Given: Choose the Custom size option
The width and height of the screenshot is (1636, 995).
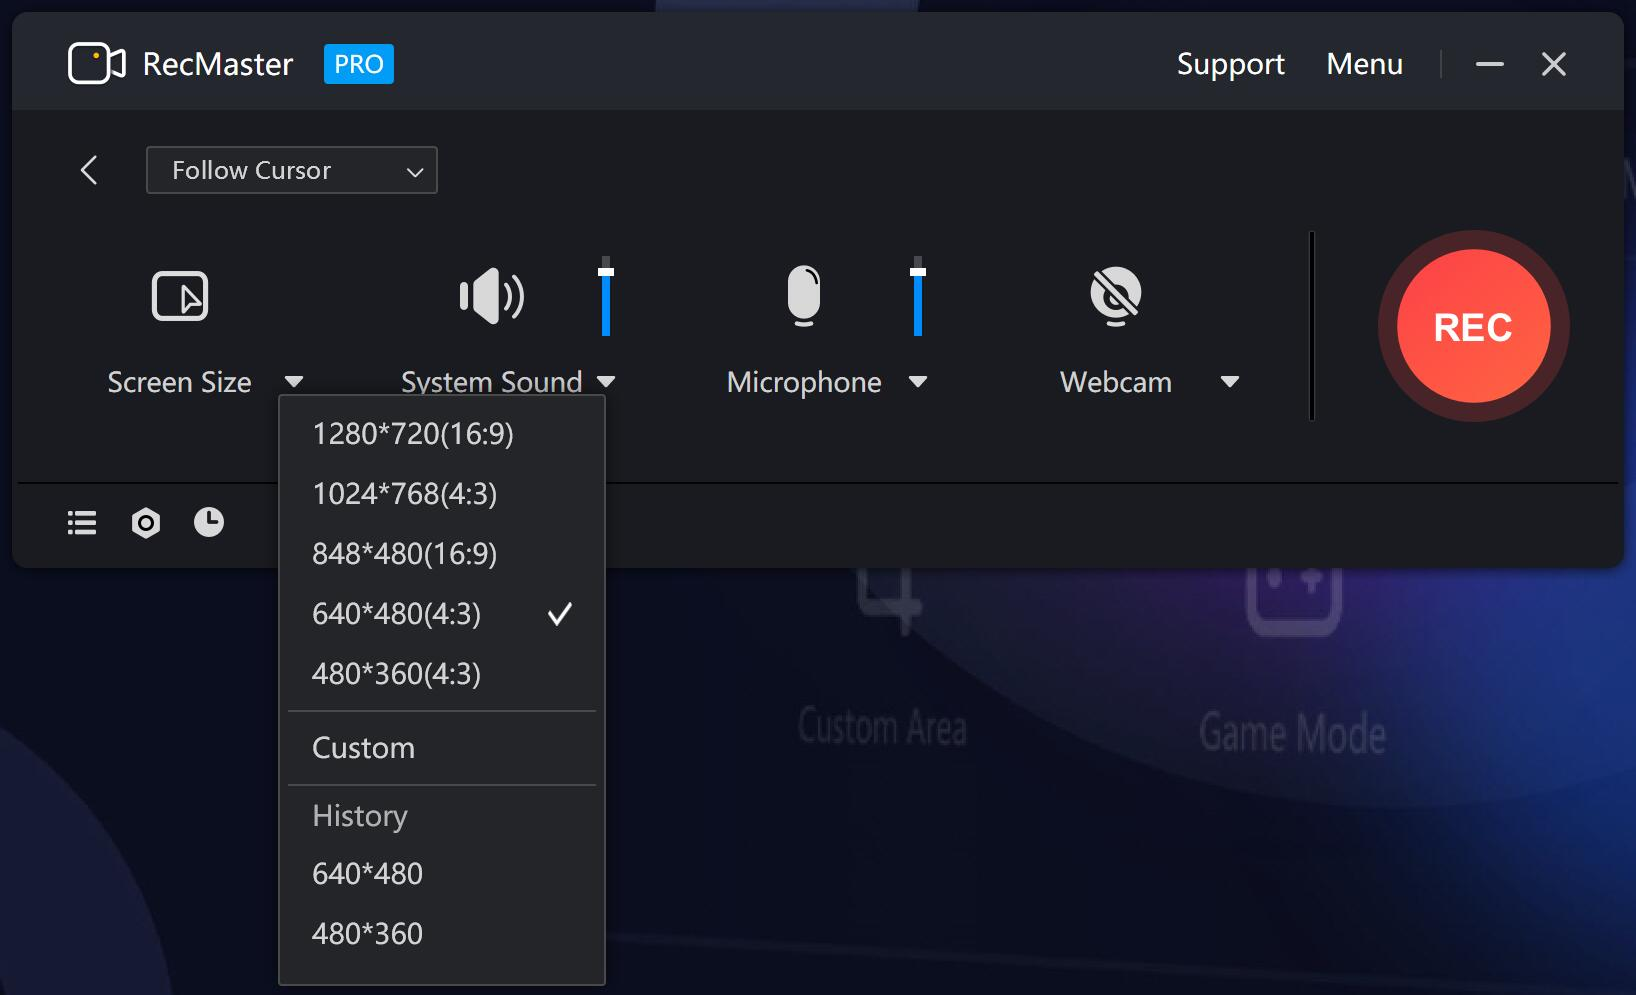Looking at the screenshot, I should (x=442, y=748).
